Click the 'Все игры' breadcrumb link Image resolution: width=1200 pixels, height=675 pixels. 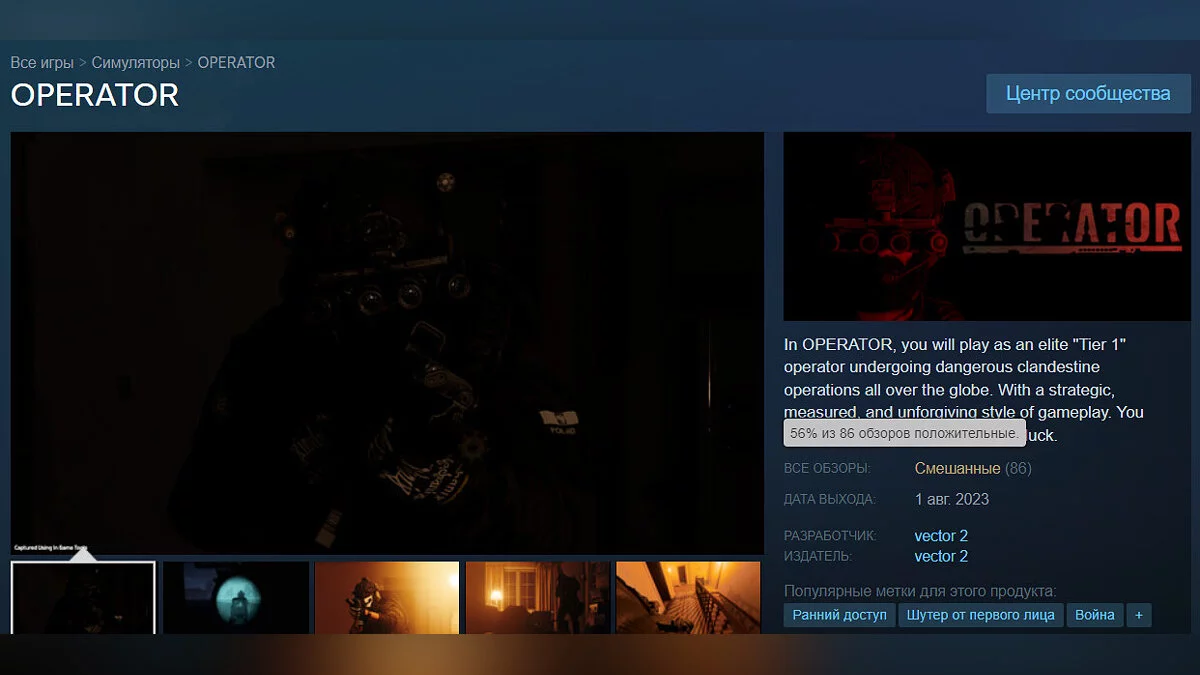coord(42,63)
